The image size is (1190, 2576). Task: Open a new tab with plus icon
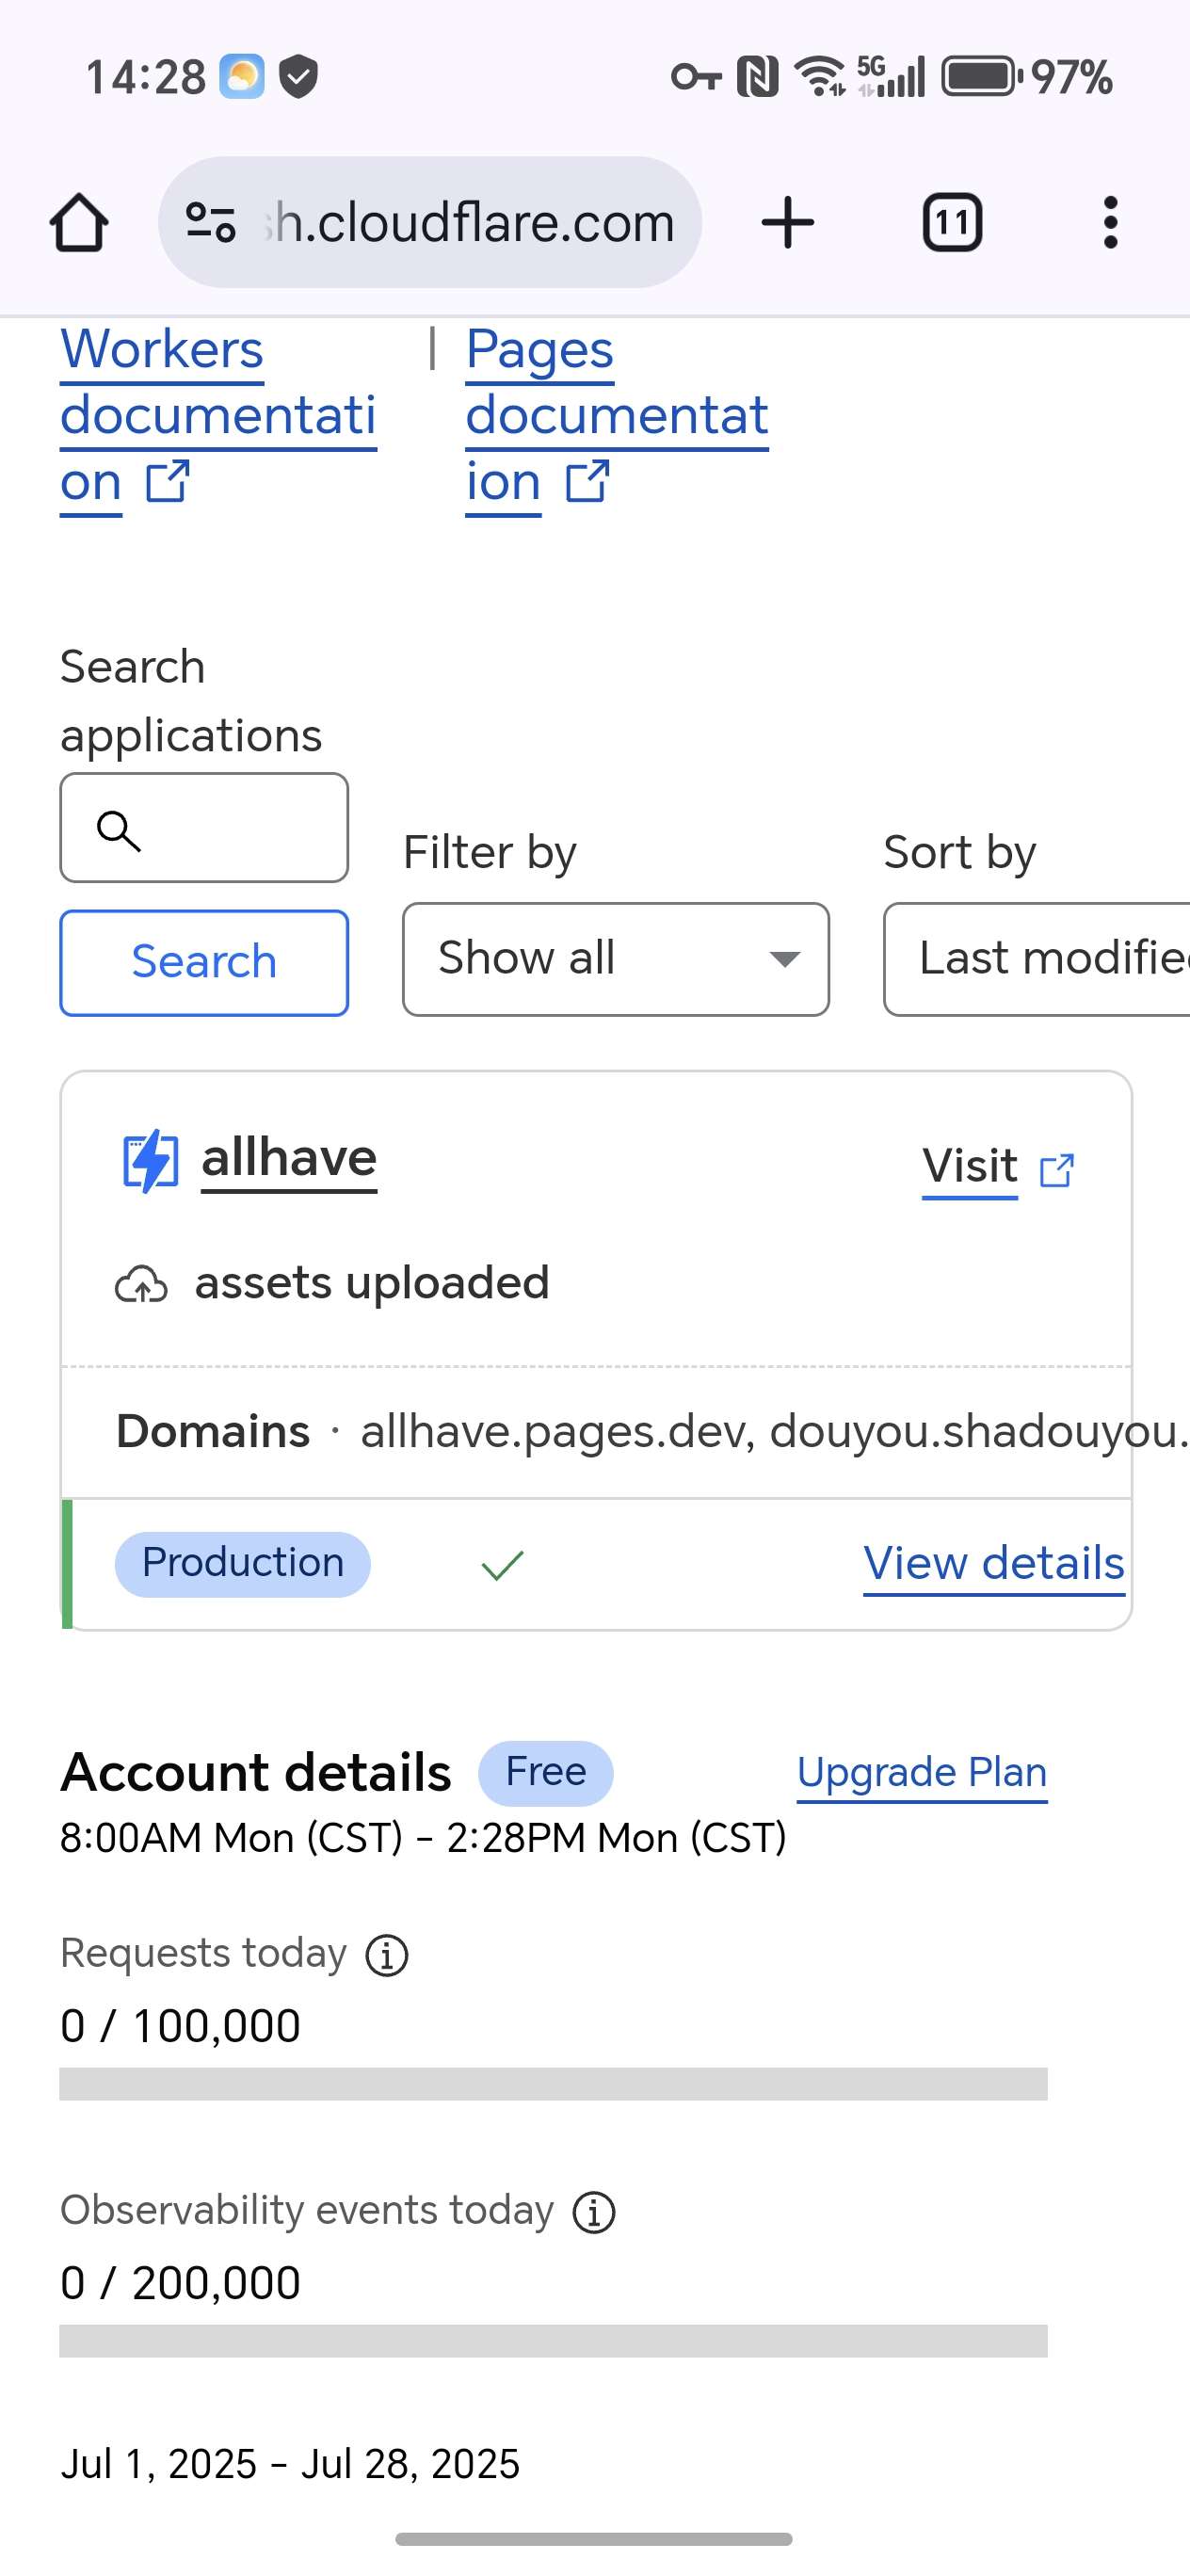pyautogui.click(x=787, y=222)
